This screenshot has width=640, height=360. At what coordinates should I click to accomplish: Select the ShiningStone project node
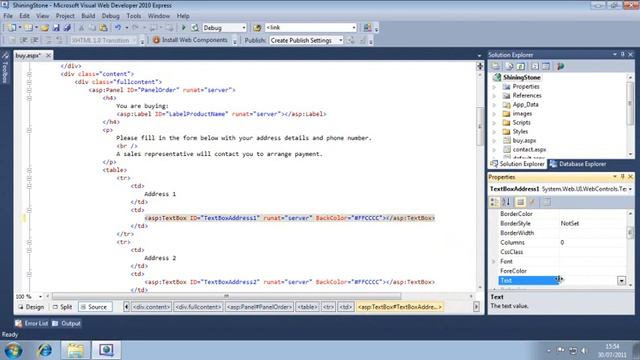521,77
